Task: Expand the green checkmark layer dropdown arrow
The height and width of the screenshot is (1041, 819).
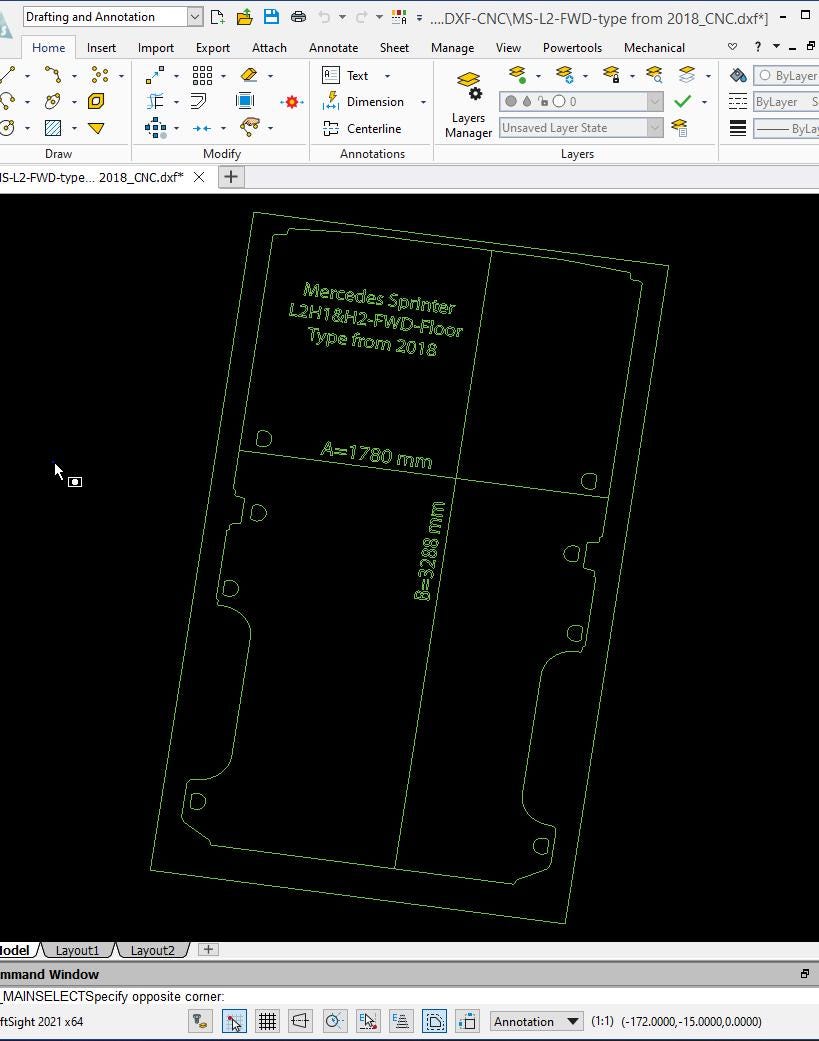Action: [704, 102]
